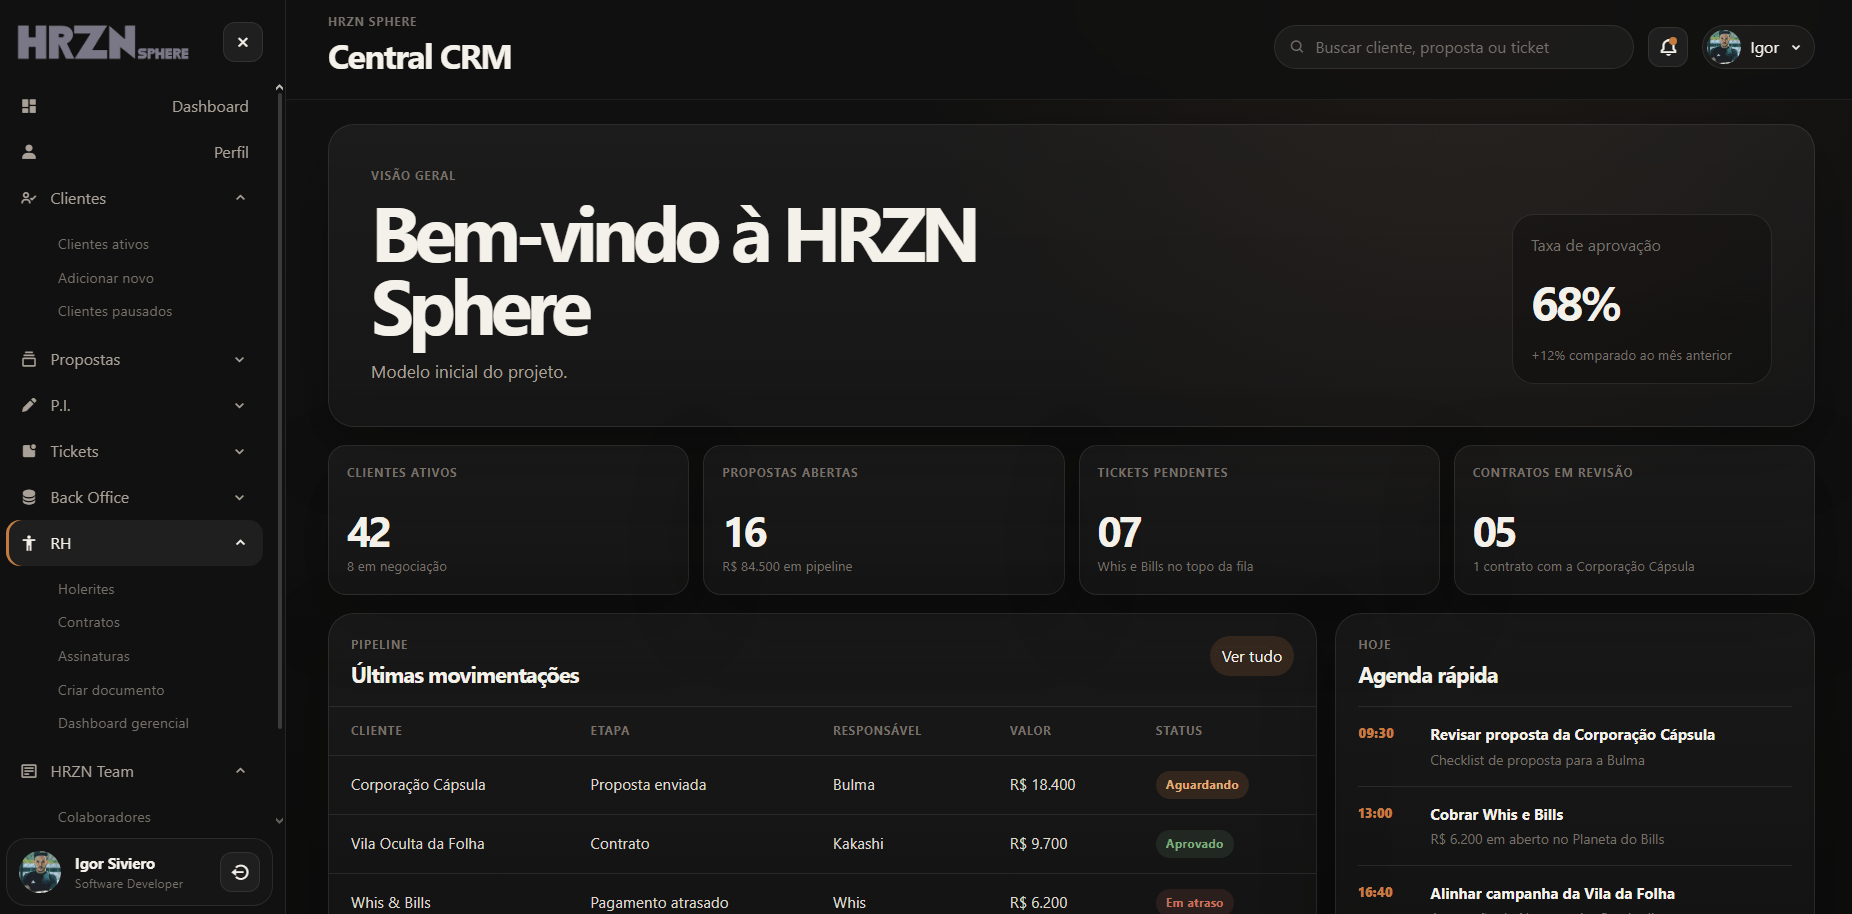Open 09:30 Revisar proposta agenda item

[x=1575, y=747]
